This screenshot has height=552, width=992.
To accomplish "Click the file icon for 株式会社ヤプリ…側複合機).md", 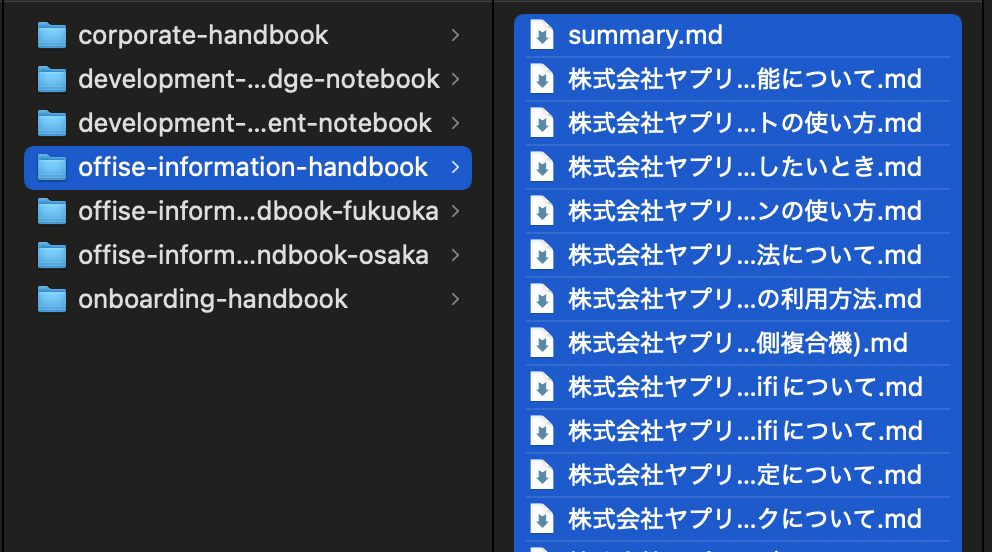I will point(542,343).
